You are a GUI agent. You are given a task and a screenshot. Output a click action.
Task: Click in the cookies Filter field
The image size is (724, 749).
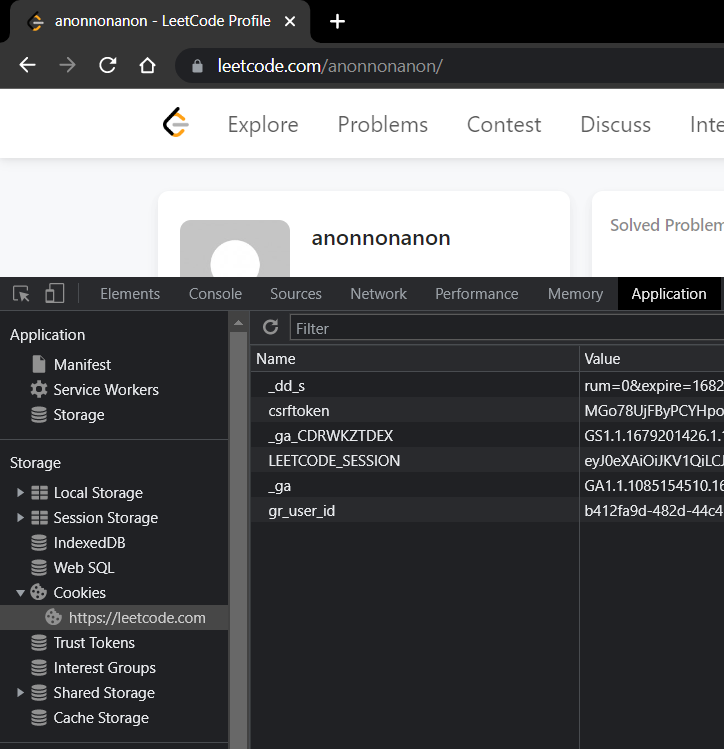click(507, 328)
